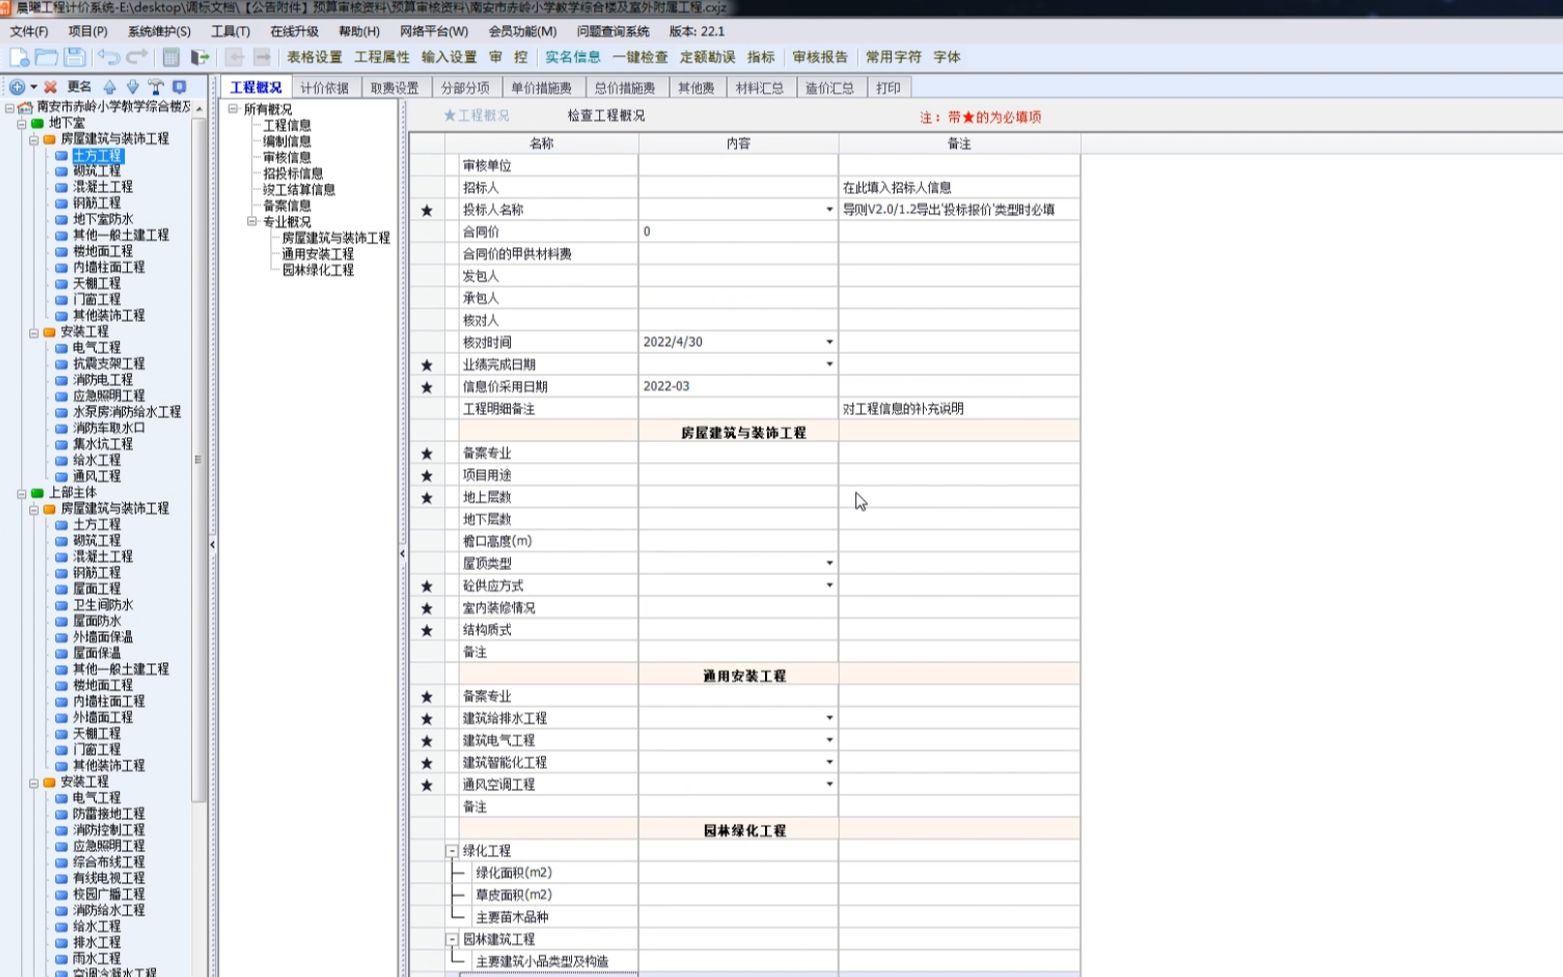Collapse the 所有概况 tree node

[x=233, y=109]
